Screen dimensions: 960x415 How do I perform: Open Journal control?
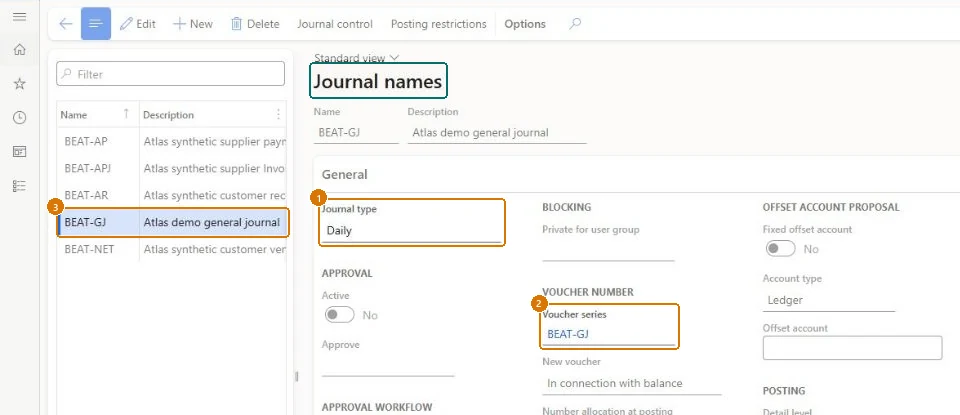tap(335, 24)
